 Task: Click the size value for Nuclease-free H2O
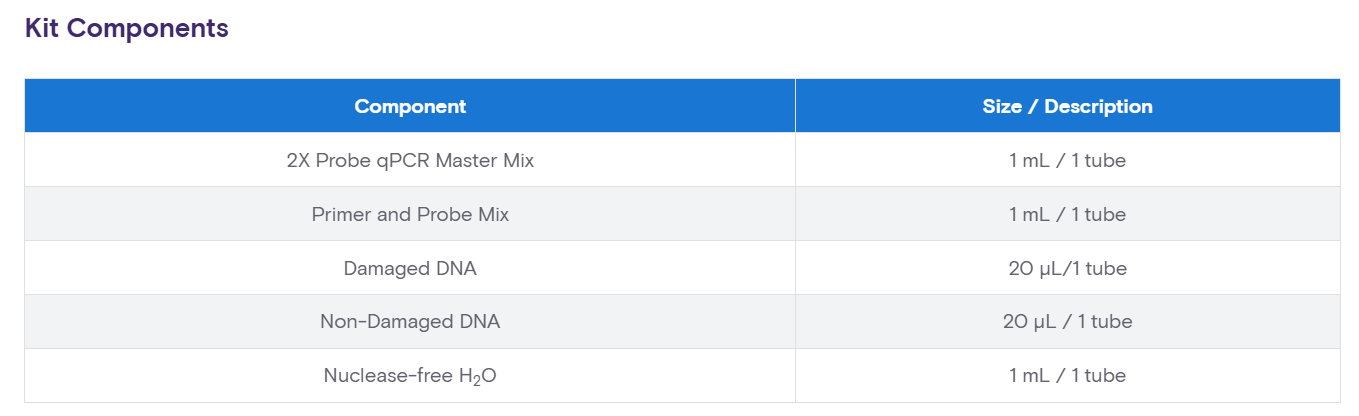coord(1067,376)
